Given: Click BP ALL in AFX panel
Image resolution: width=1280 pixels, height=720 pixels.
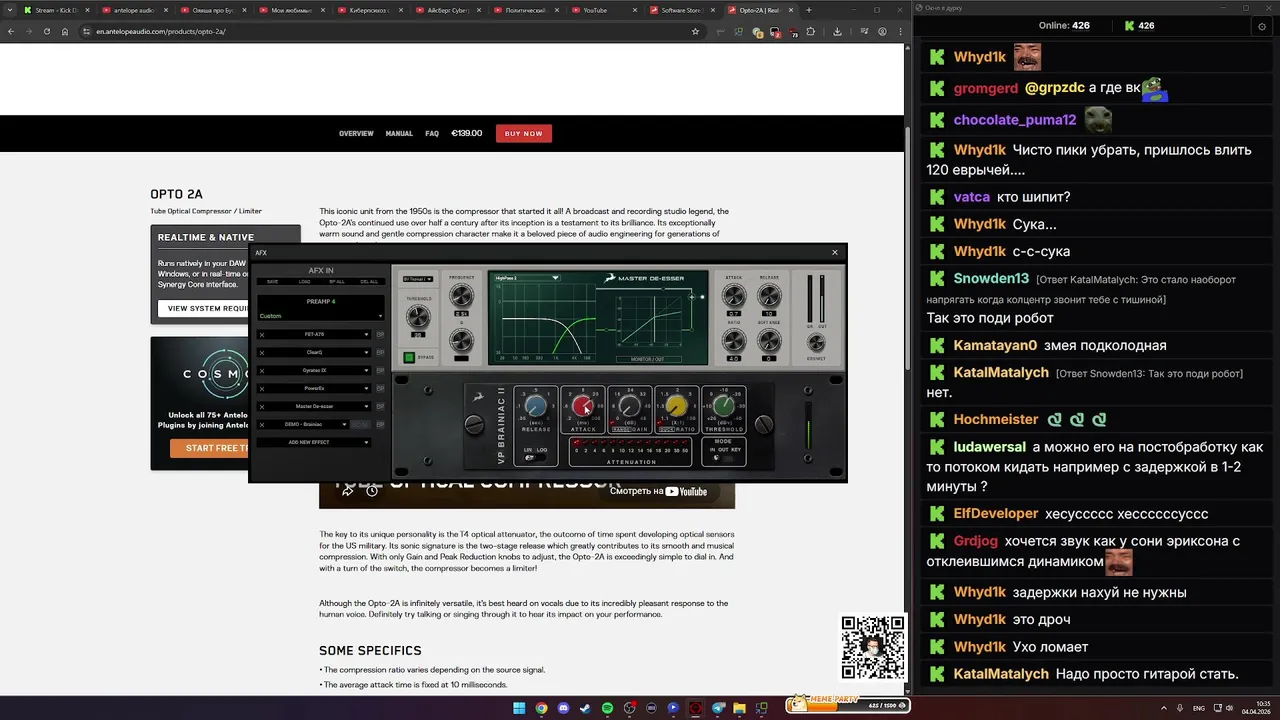Looking at the screenshot, I should tap(337, 282).
